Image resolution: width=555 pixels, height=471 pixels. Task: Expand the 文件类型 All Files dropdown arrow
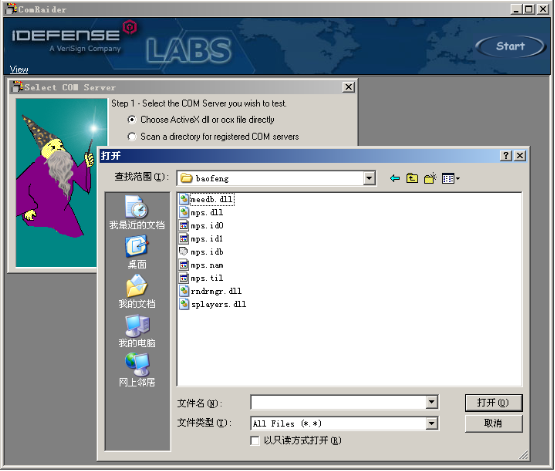point(431,424)
